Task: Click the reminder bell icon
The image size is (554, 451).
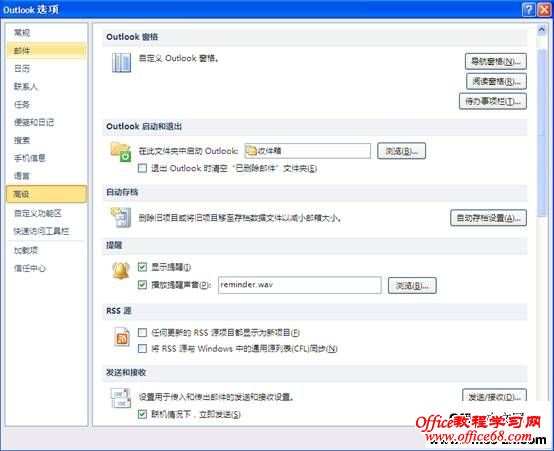Action: click(121, 271)
